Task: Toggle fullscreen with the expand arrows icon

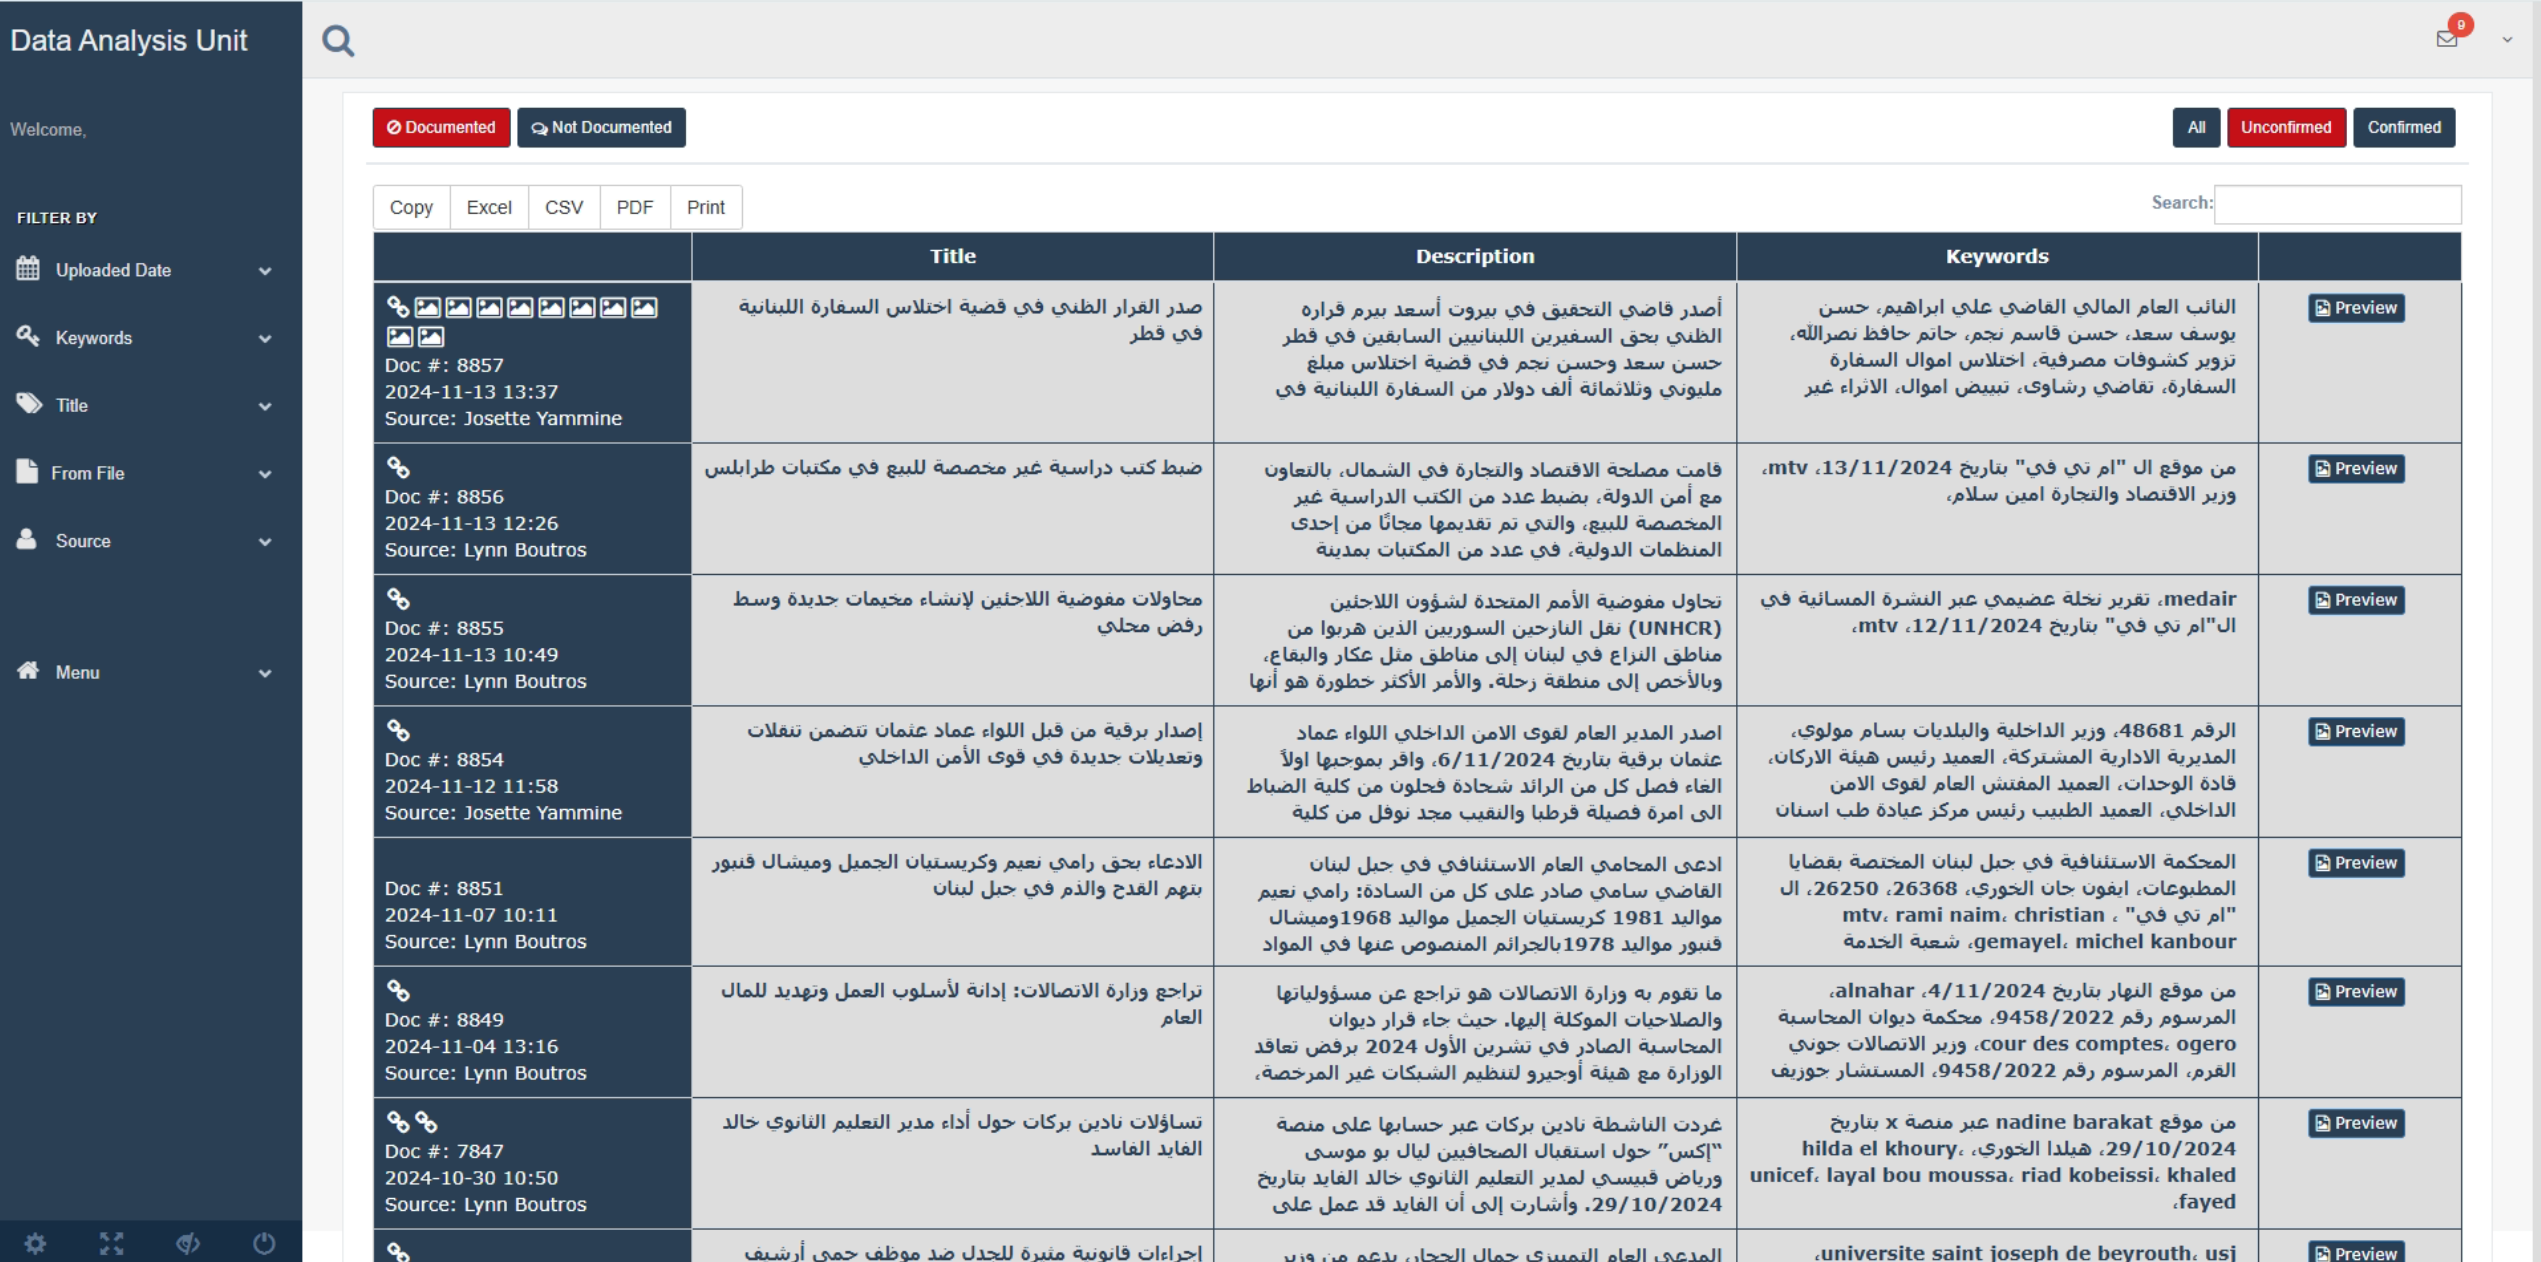Action: coord(111,1243)
